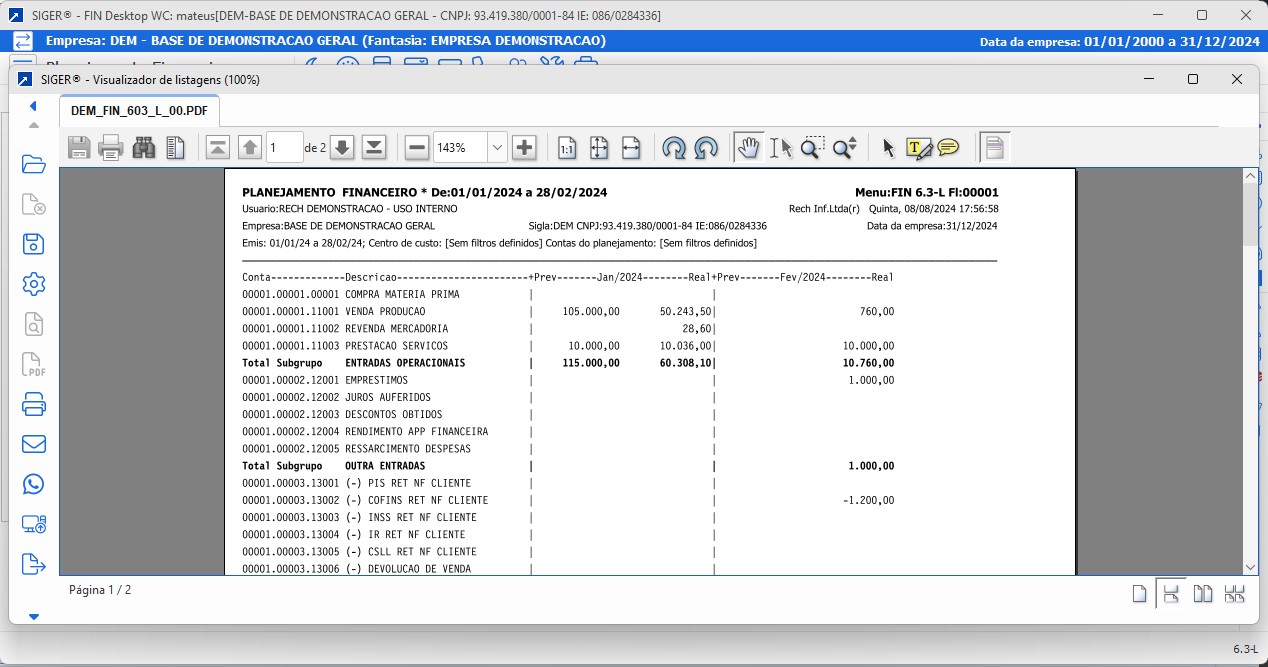Collapse the left sidebar with blue arrow
This screenshot has height=667, width=1268.
click(x=33, y=106)
